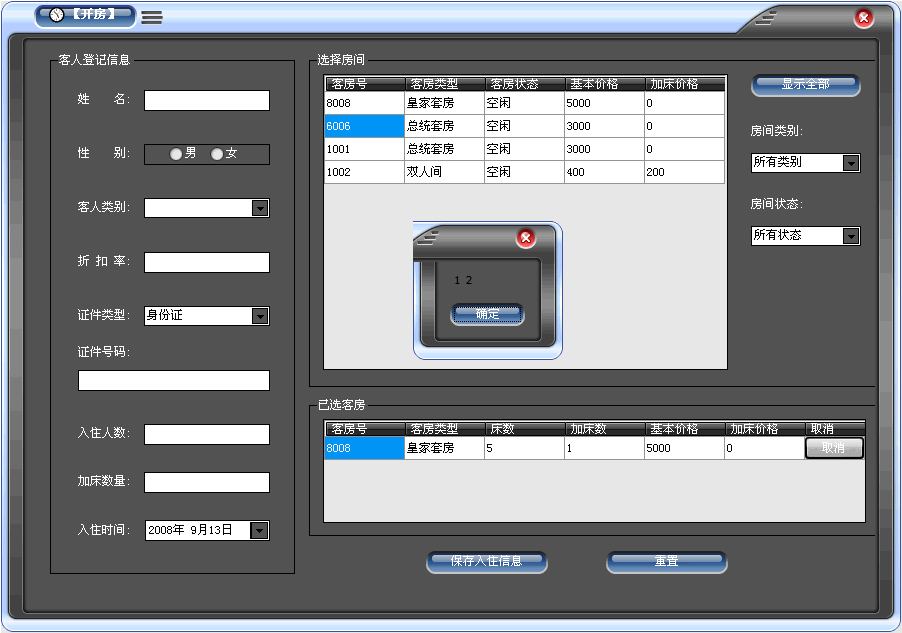The width and height of the screenshot is (902, 633).
Task: Click the 200 extra bed price cell
Action: (684, 172)
